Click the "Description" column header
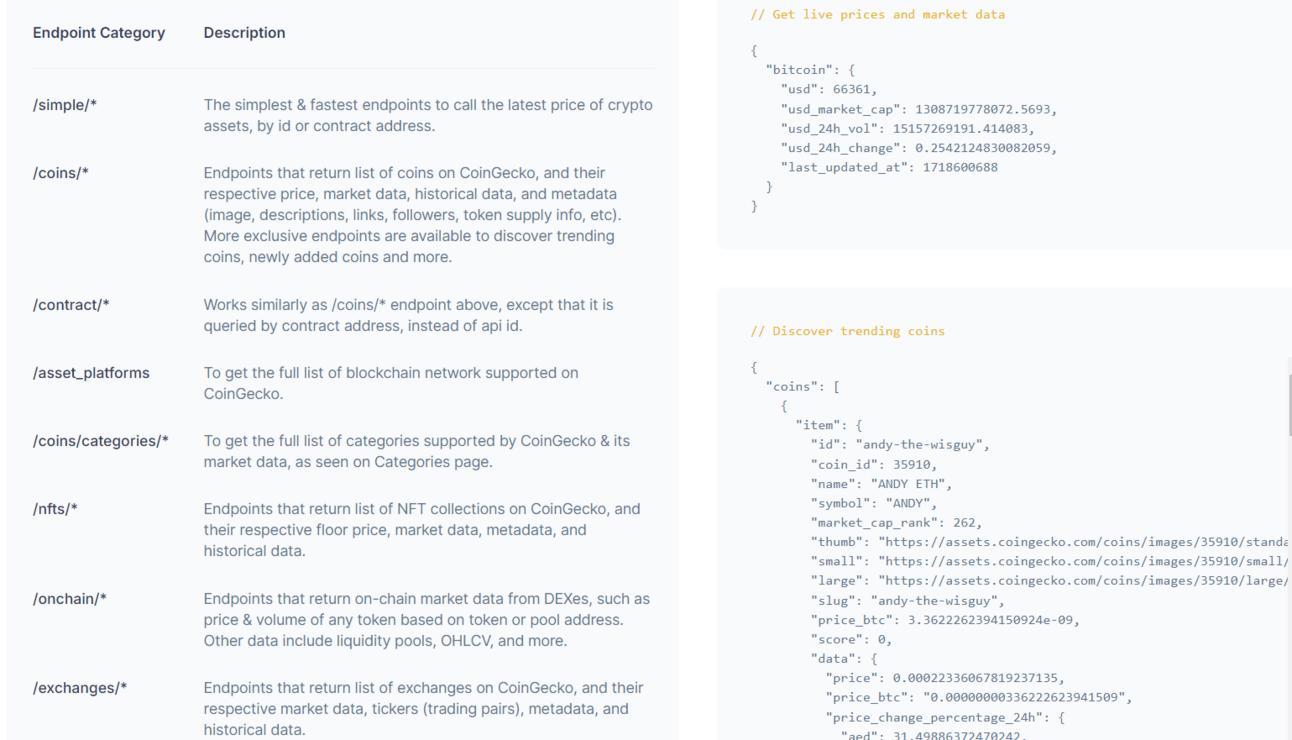 point(245,33)
